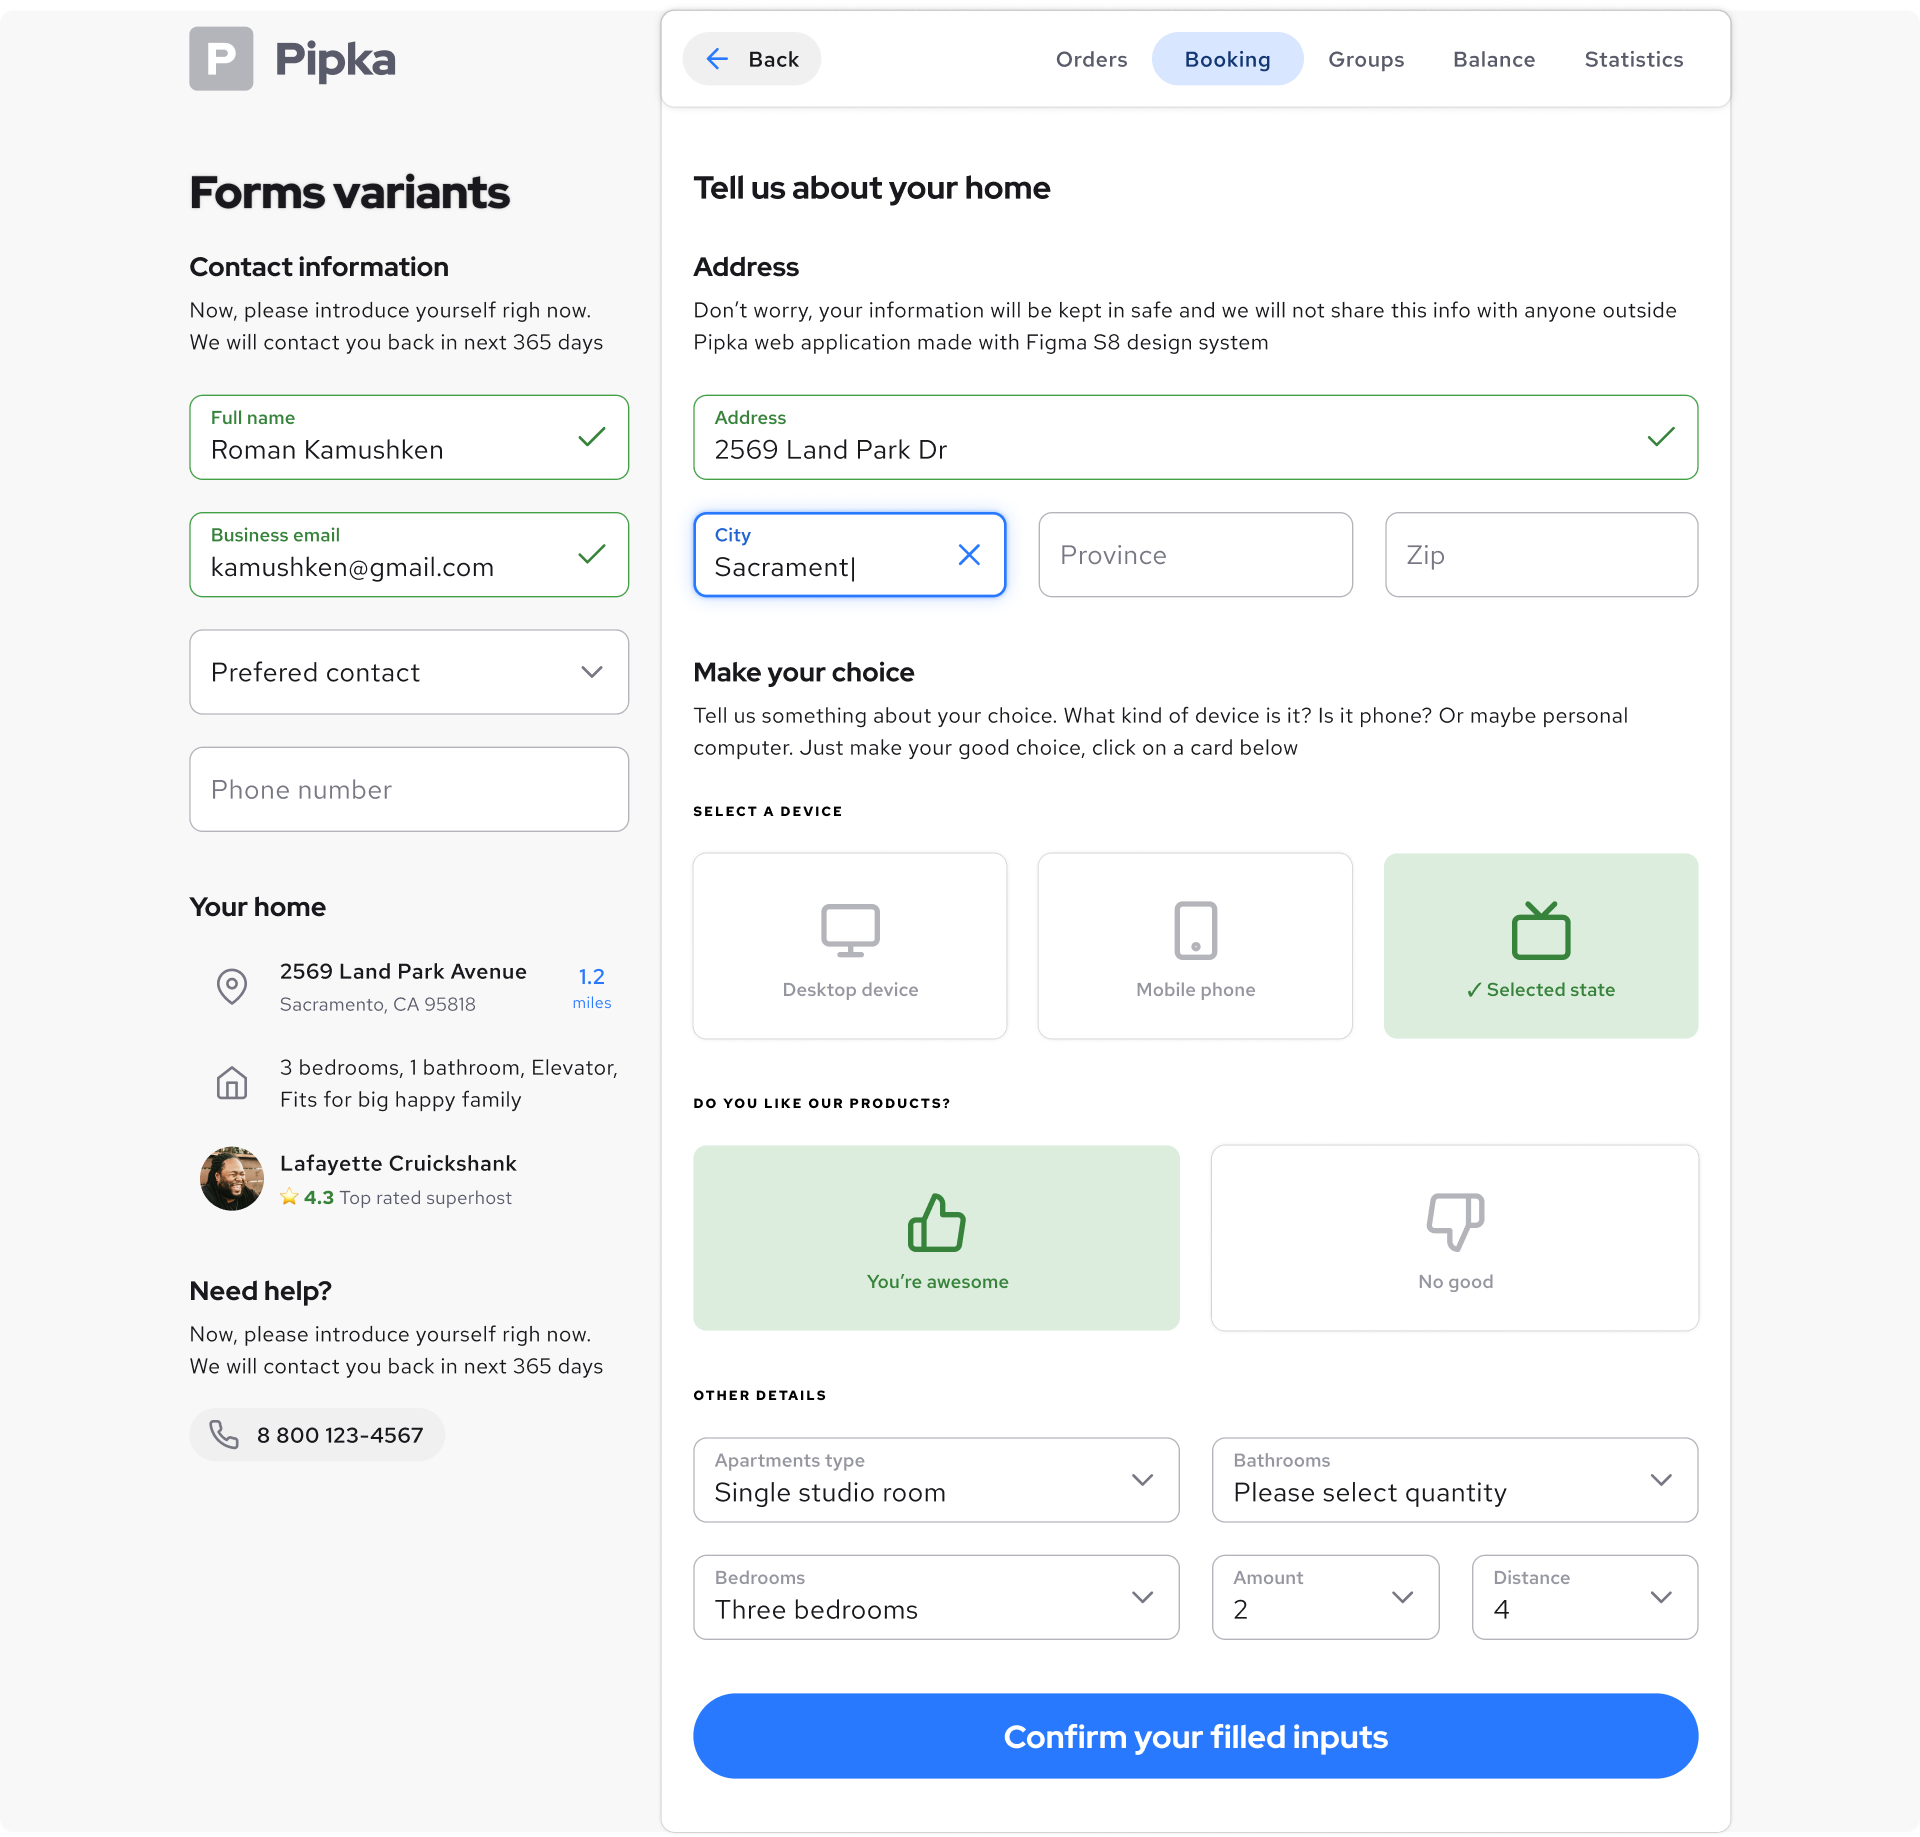1920x1837 pixels.
Task: Click the green checkmark in Full name field
Action: [x=591, y=437]
